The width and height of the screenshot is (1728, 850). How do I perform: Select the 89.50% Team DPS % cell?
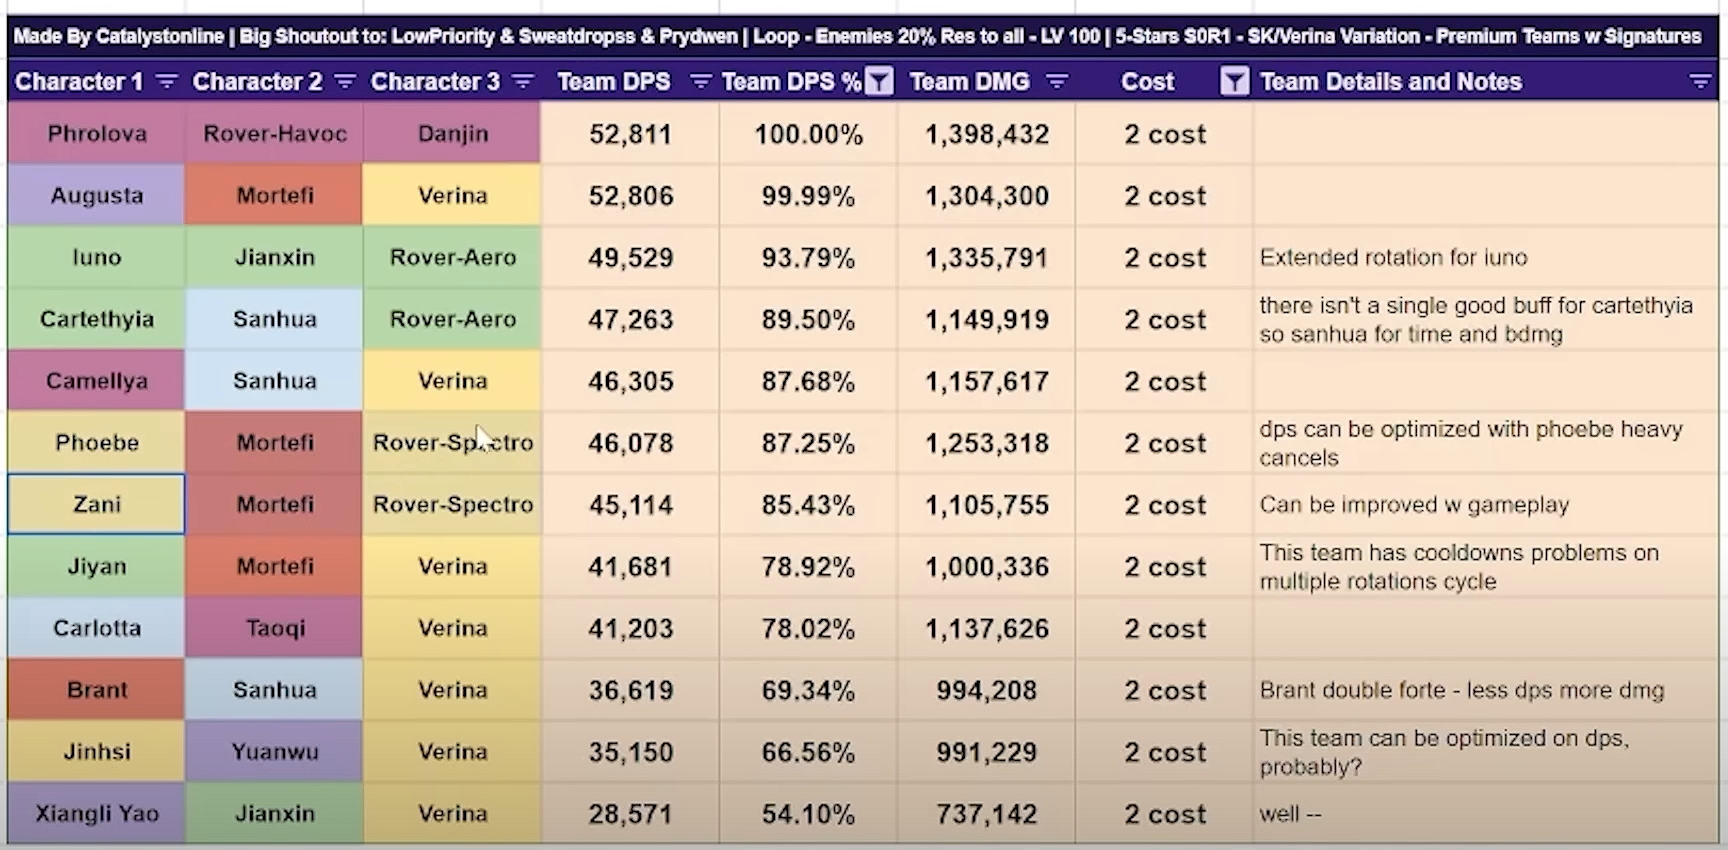tap(808, 319)
